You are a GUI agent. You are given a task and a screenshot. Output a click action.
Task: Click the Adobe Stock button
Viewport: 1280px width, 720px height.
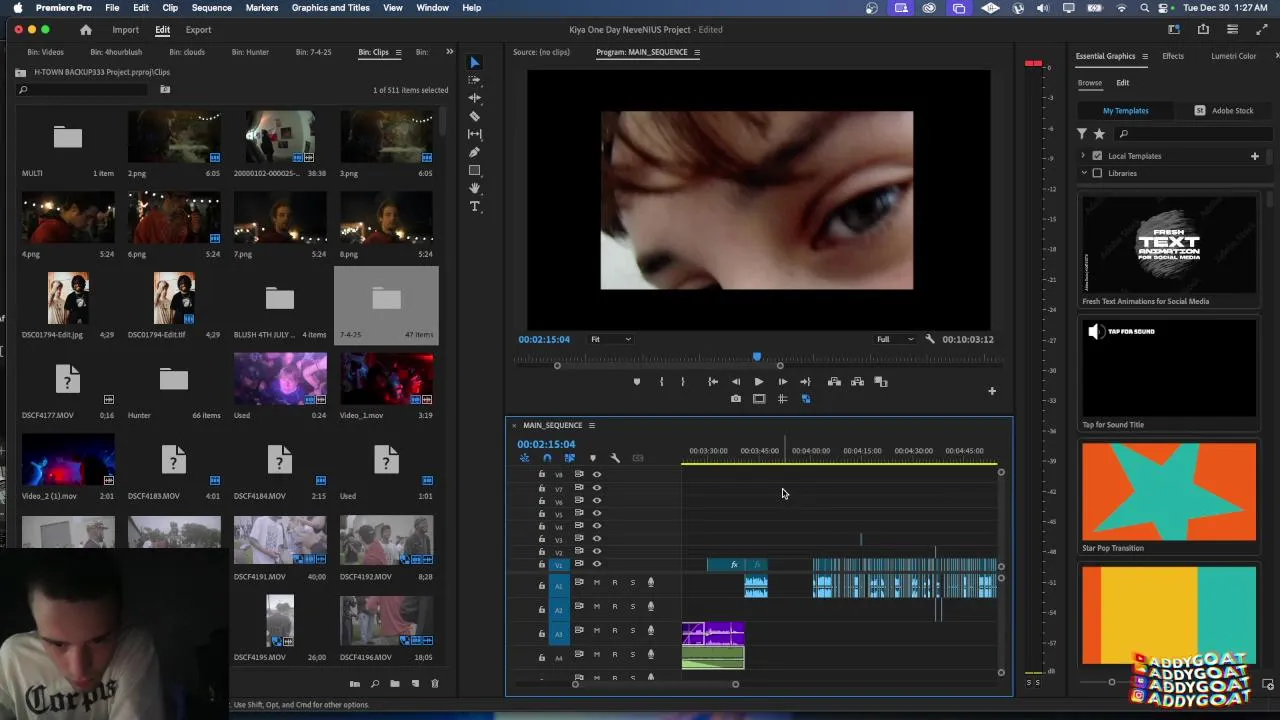click(1224, 111)
